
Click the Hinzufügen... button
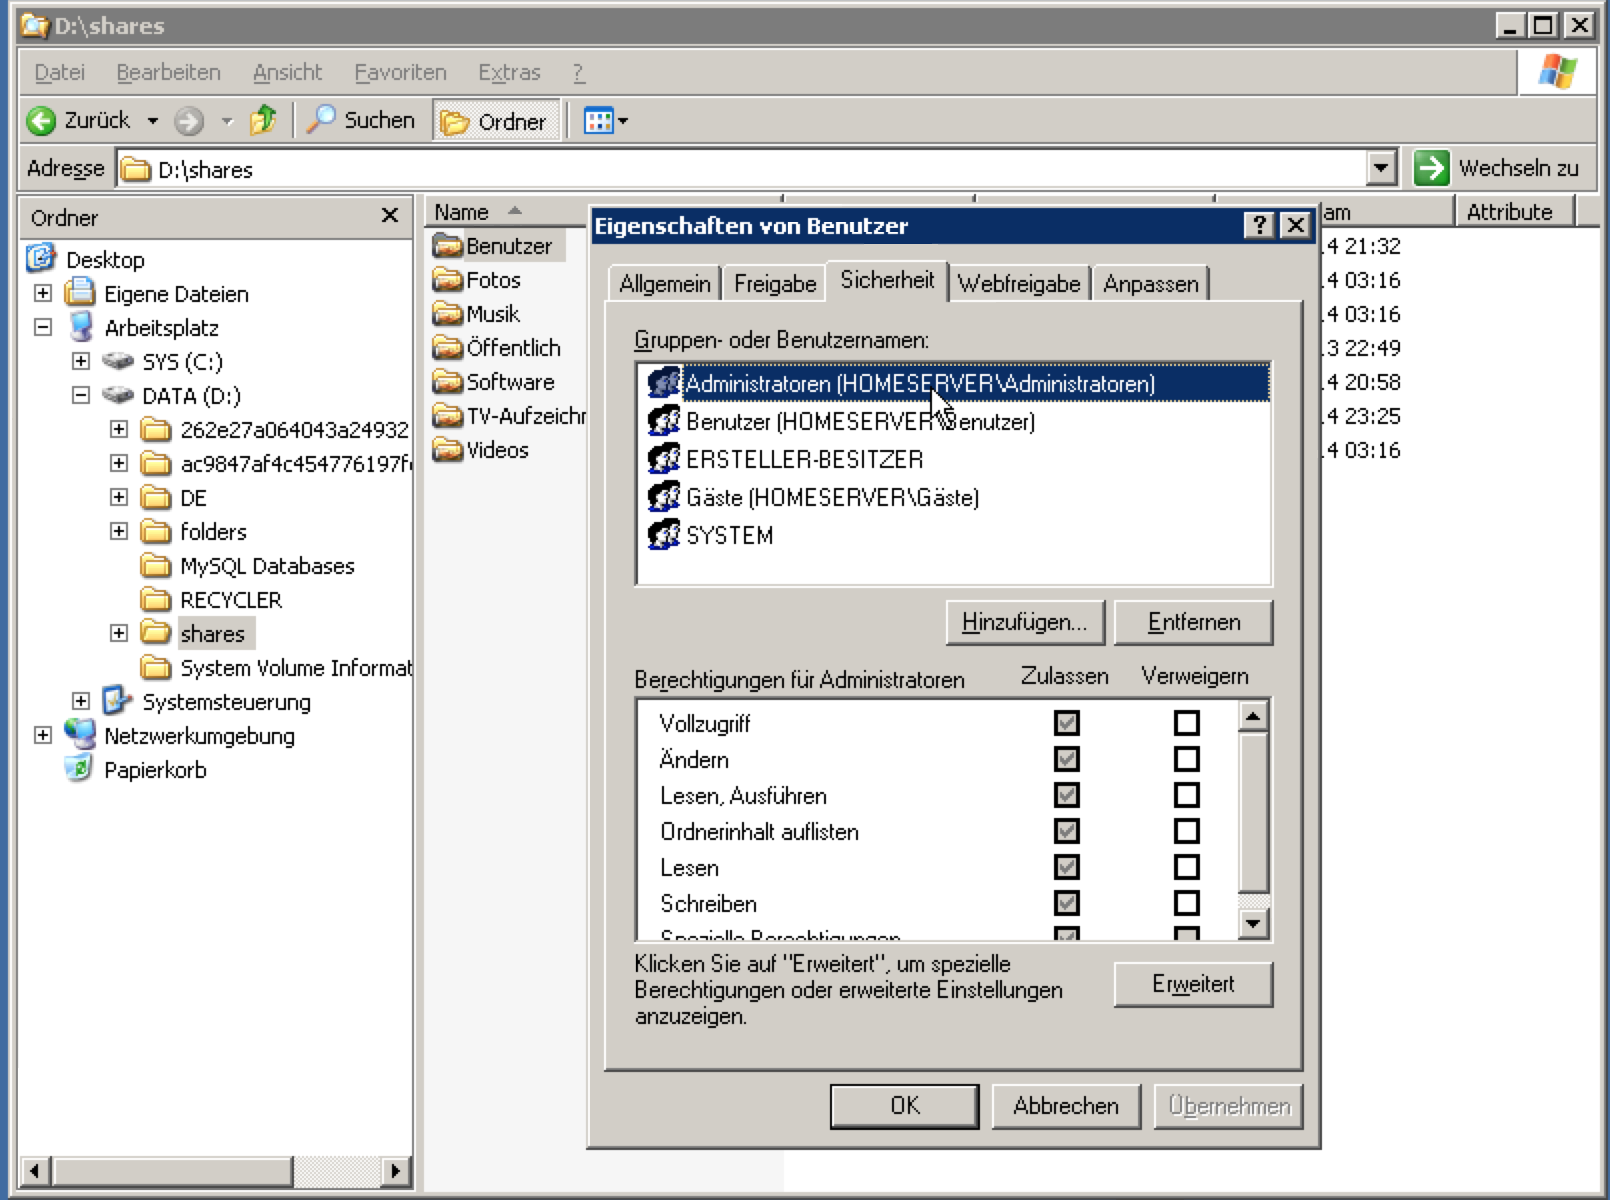[x=1024, y=622]
